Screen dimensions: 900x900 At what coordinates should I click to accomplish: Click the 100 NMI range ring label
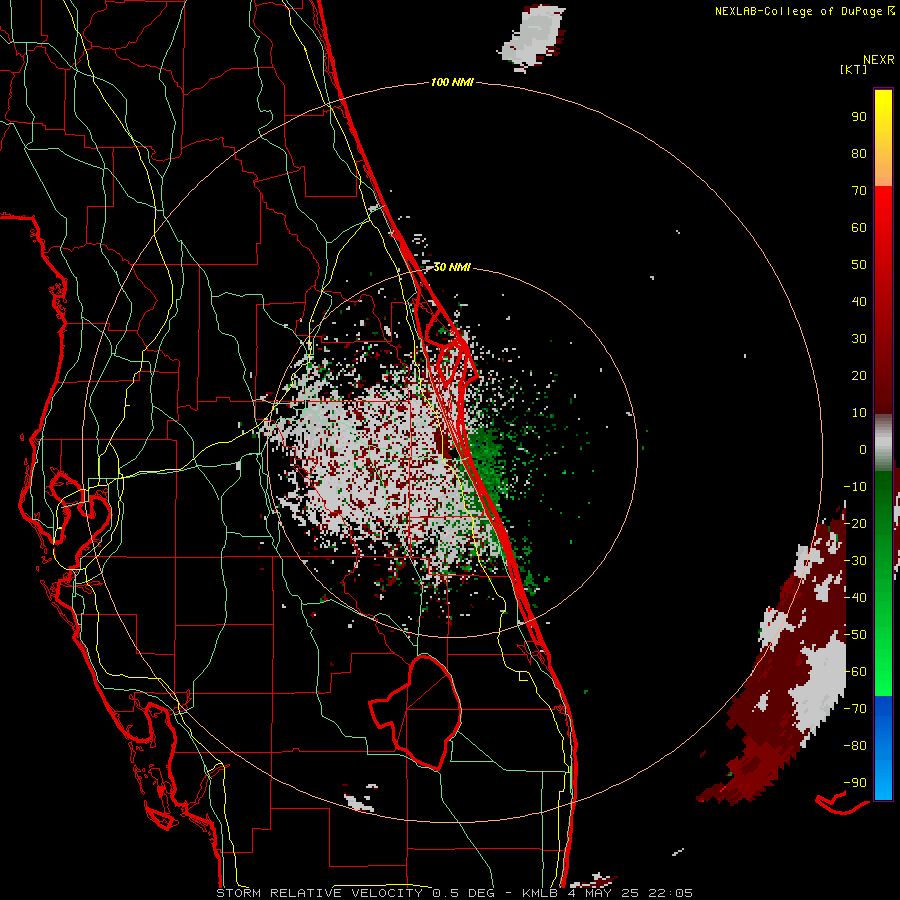coord(452,83)
